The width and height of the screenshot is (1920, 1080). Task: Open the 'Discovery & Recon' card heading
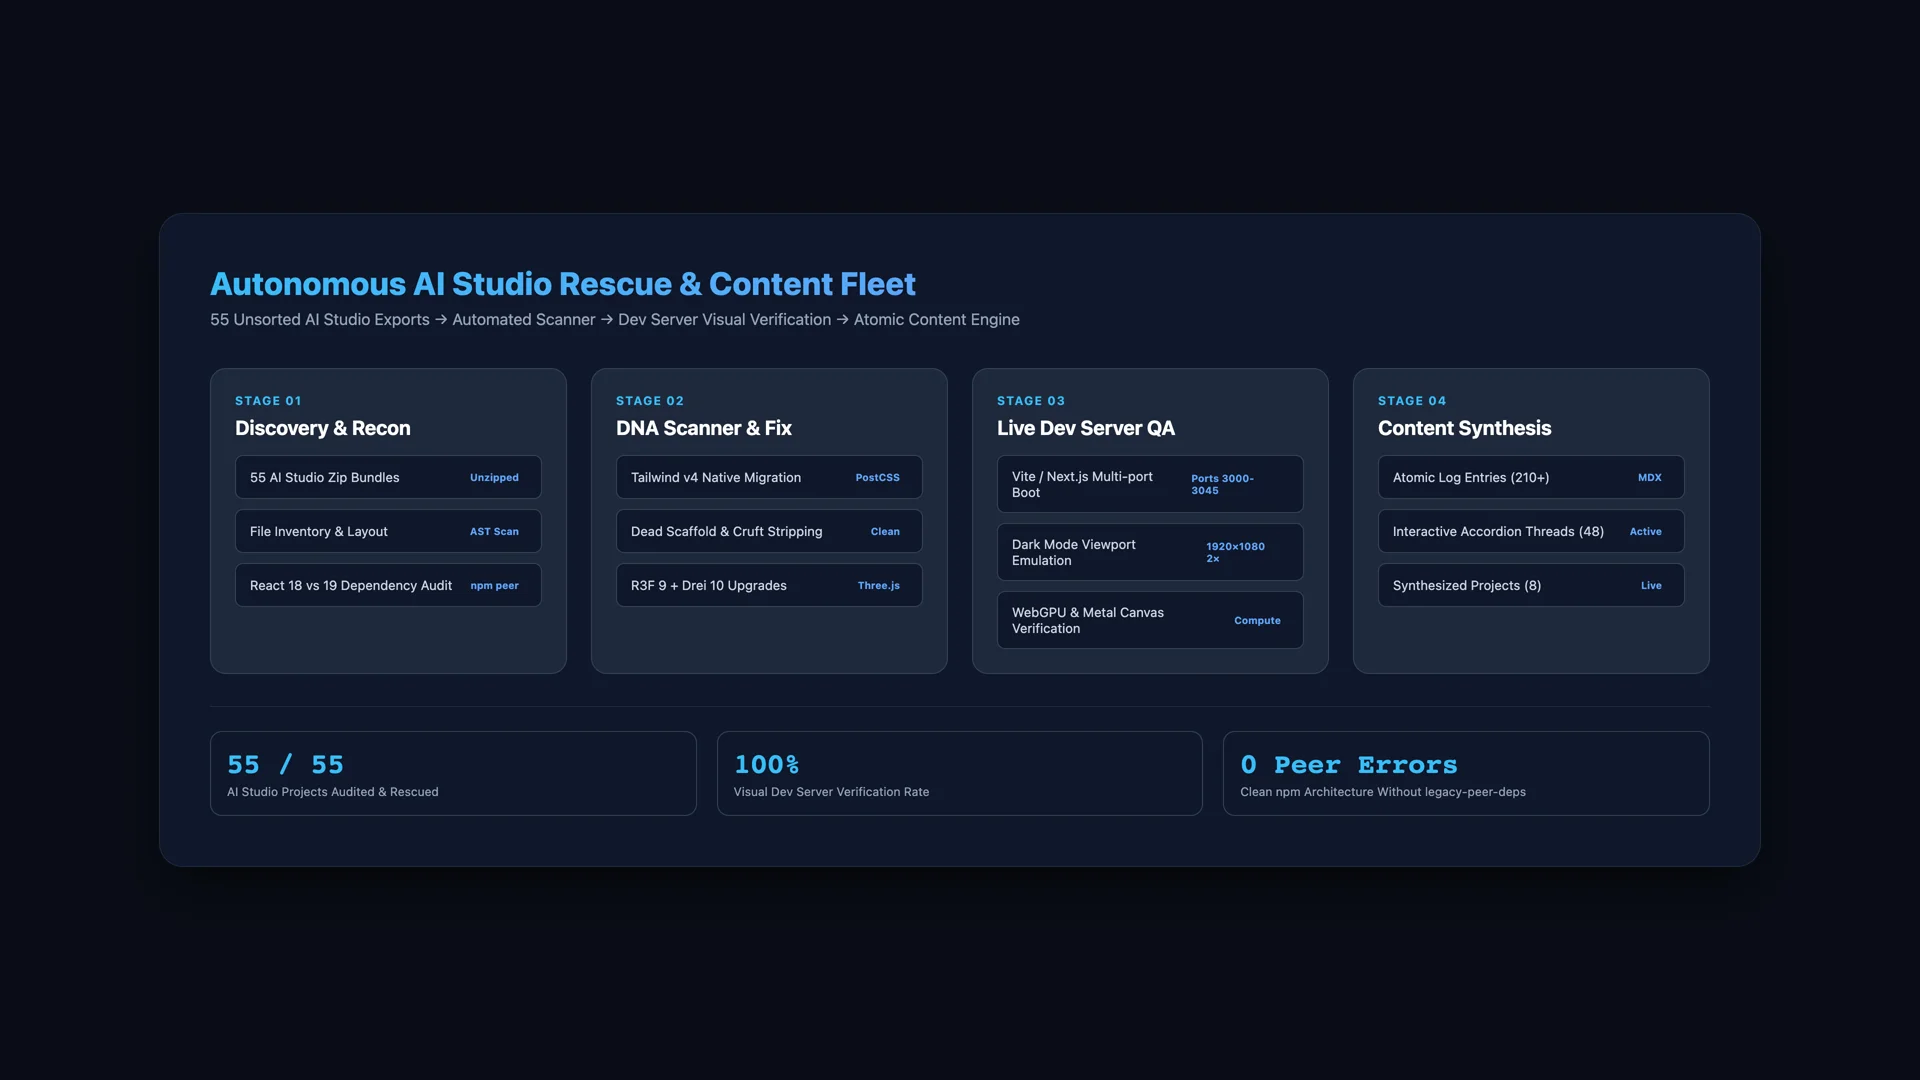[x=322, y=428]
